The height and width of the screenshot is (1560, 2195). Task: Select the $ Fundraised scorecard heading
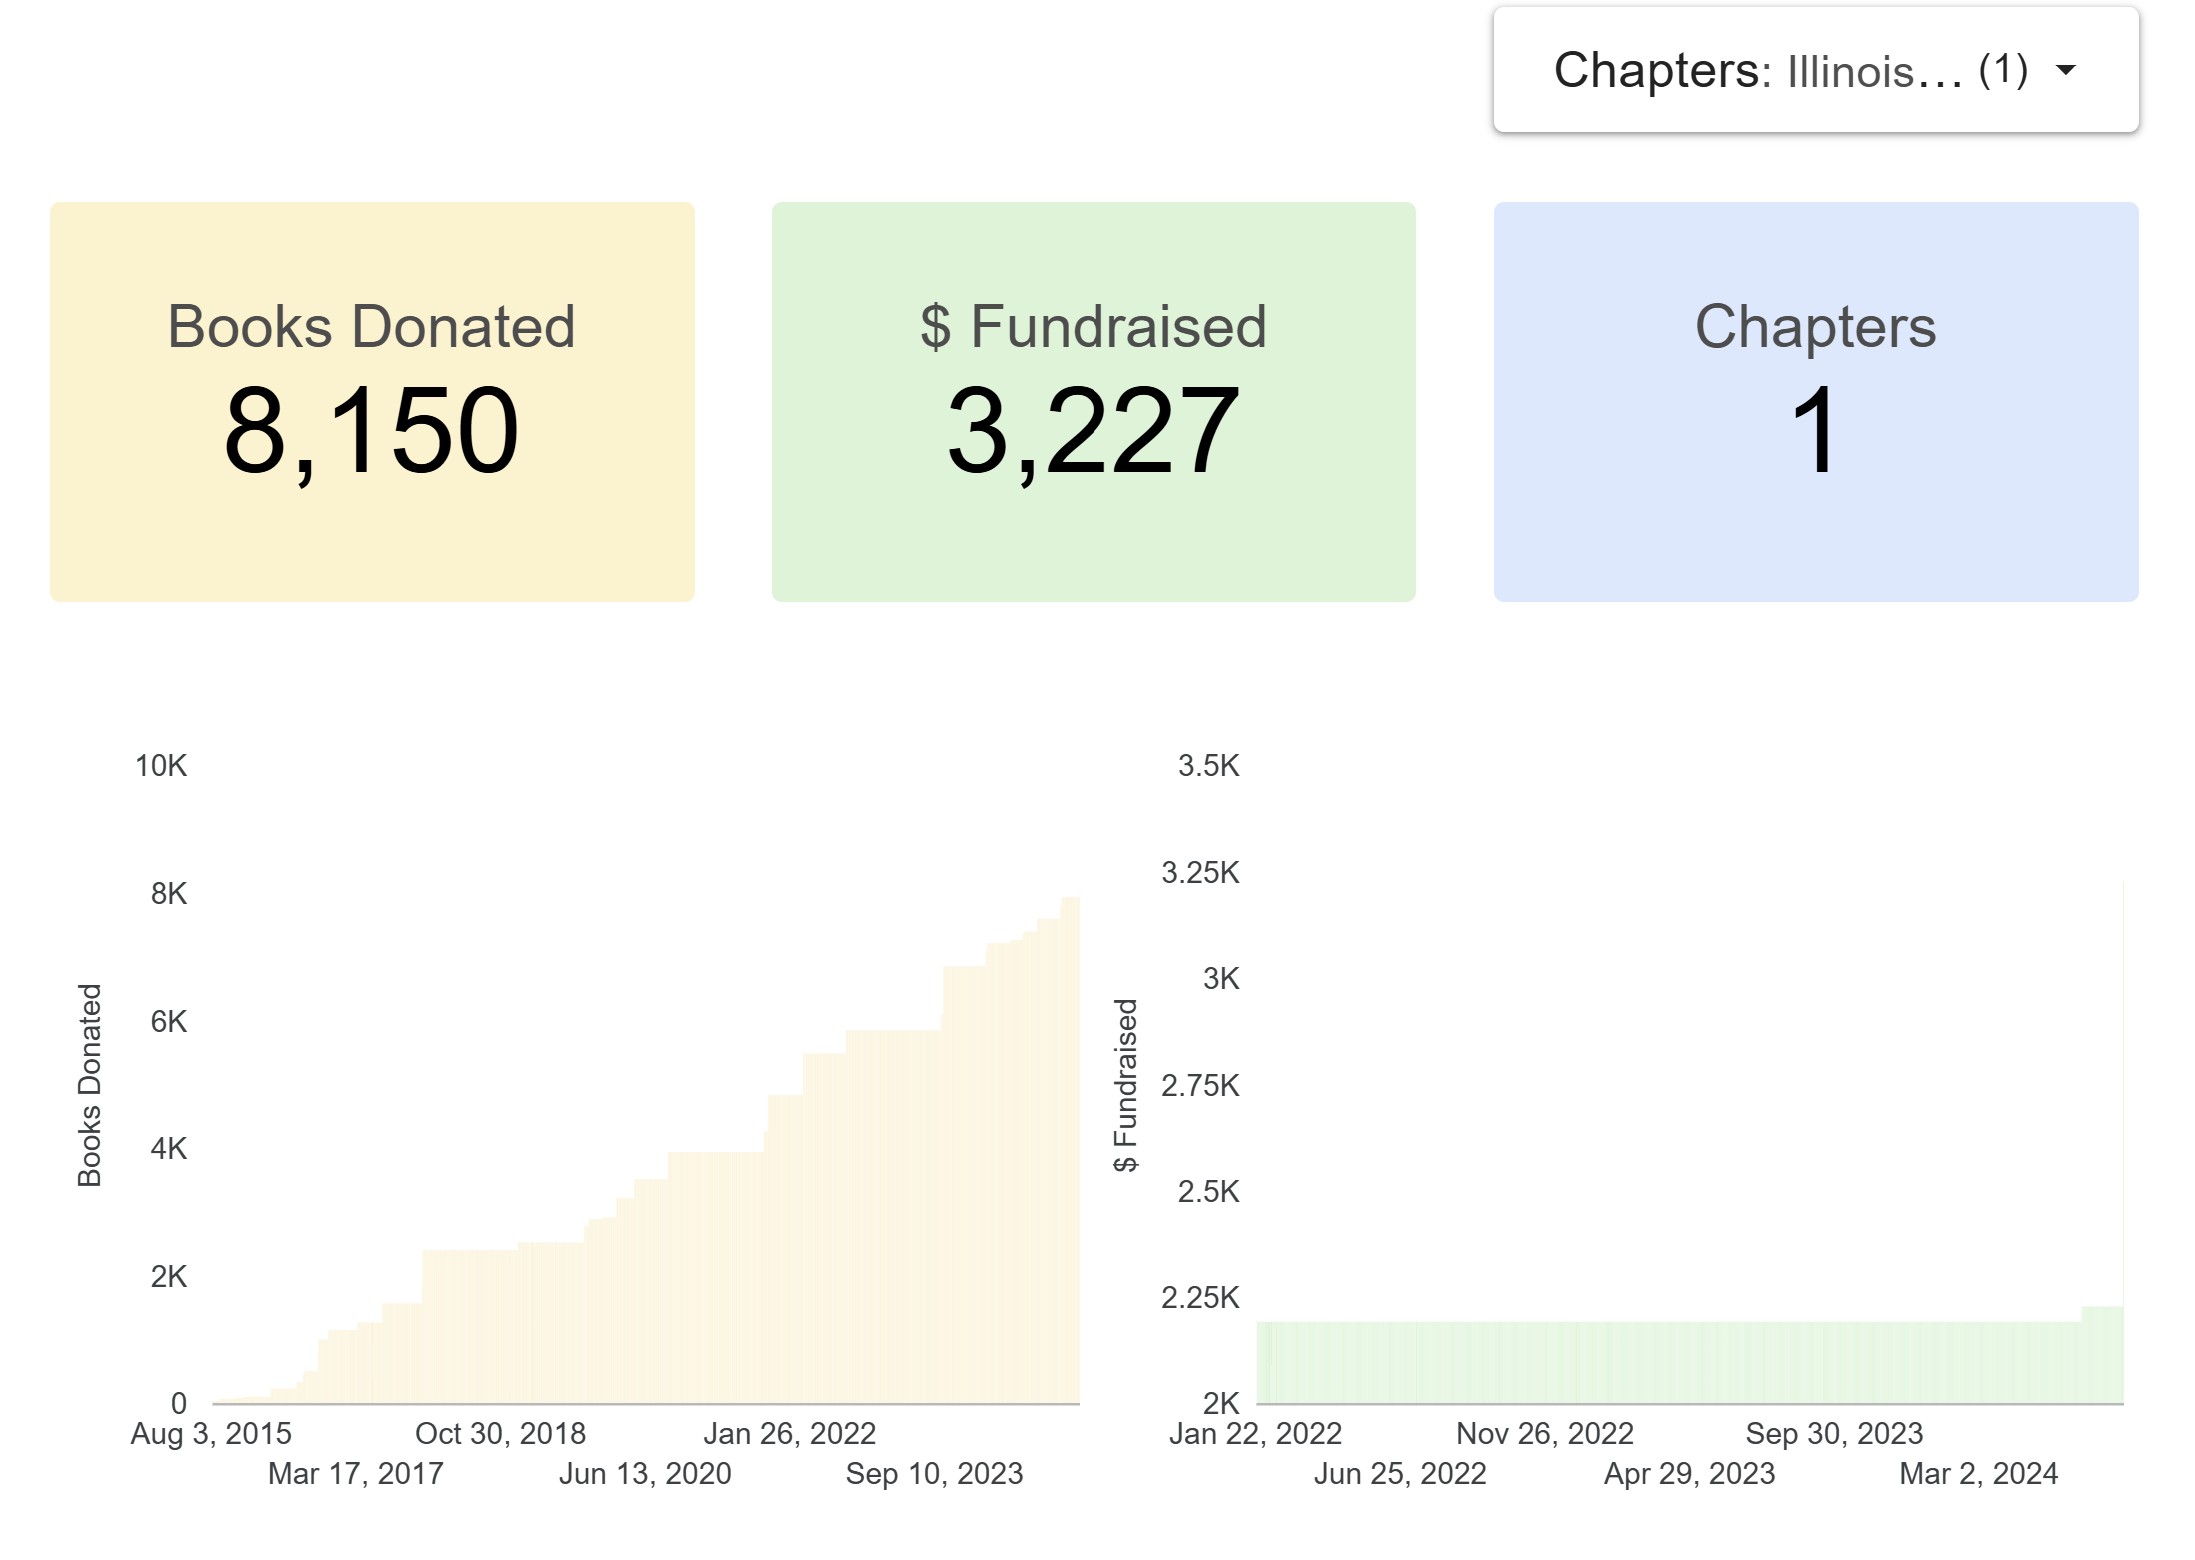1093,327
